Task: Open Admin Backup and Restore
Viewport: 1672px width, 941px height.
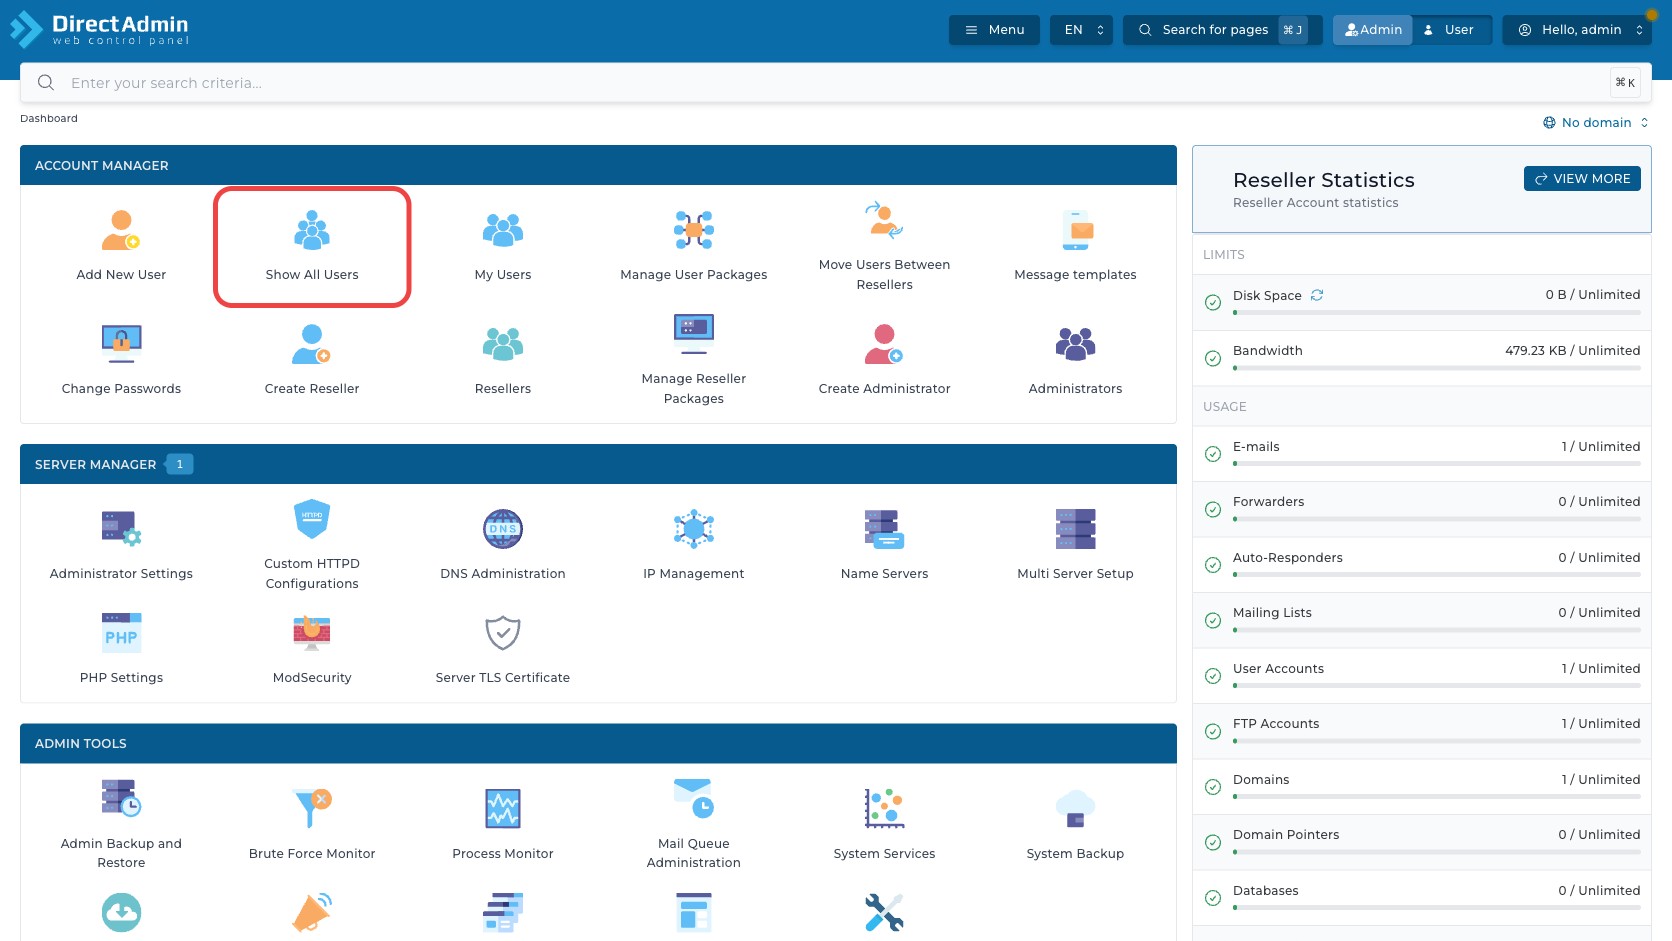Action: [121, 824]
